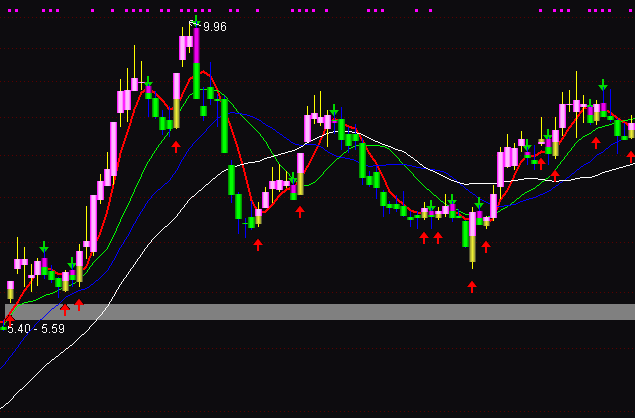
Task: Click red arrow just right of the trough-low arrow
Action: (x=487, y=247)
